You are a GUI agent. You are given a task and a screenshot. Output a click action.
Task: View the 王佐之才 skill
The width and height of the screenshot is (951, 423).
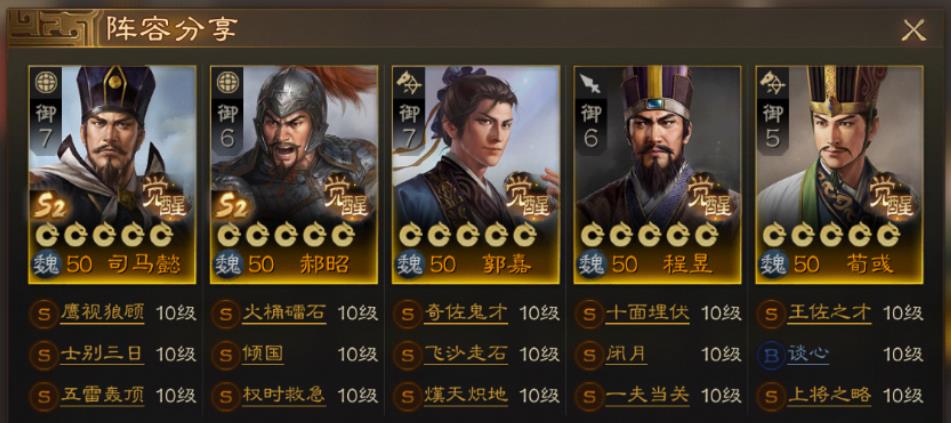tap(829, 313)
